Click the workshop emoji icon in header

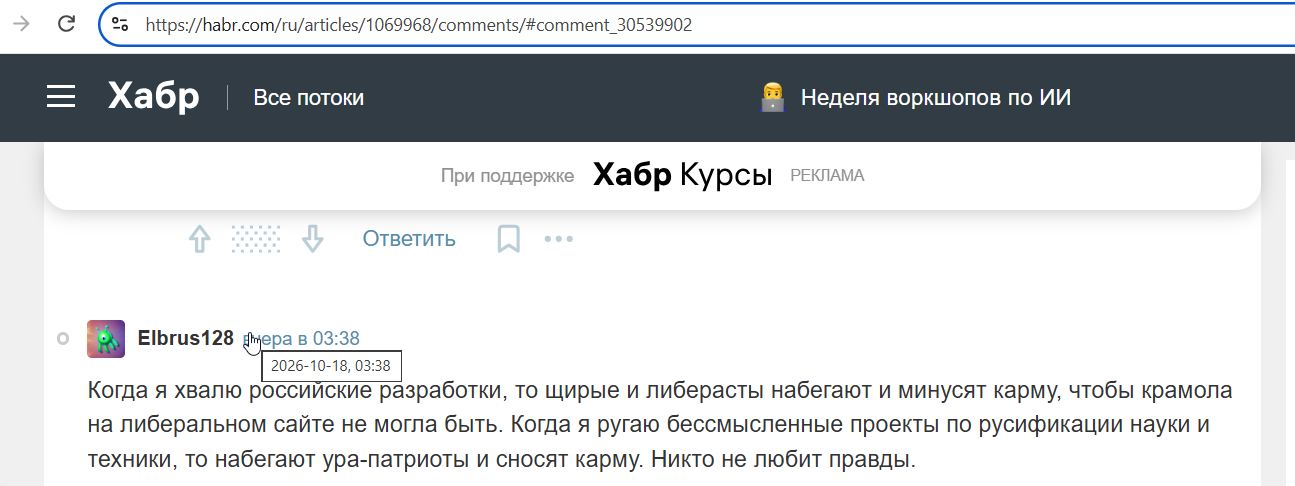tap(772, 97)
